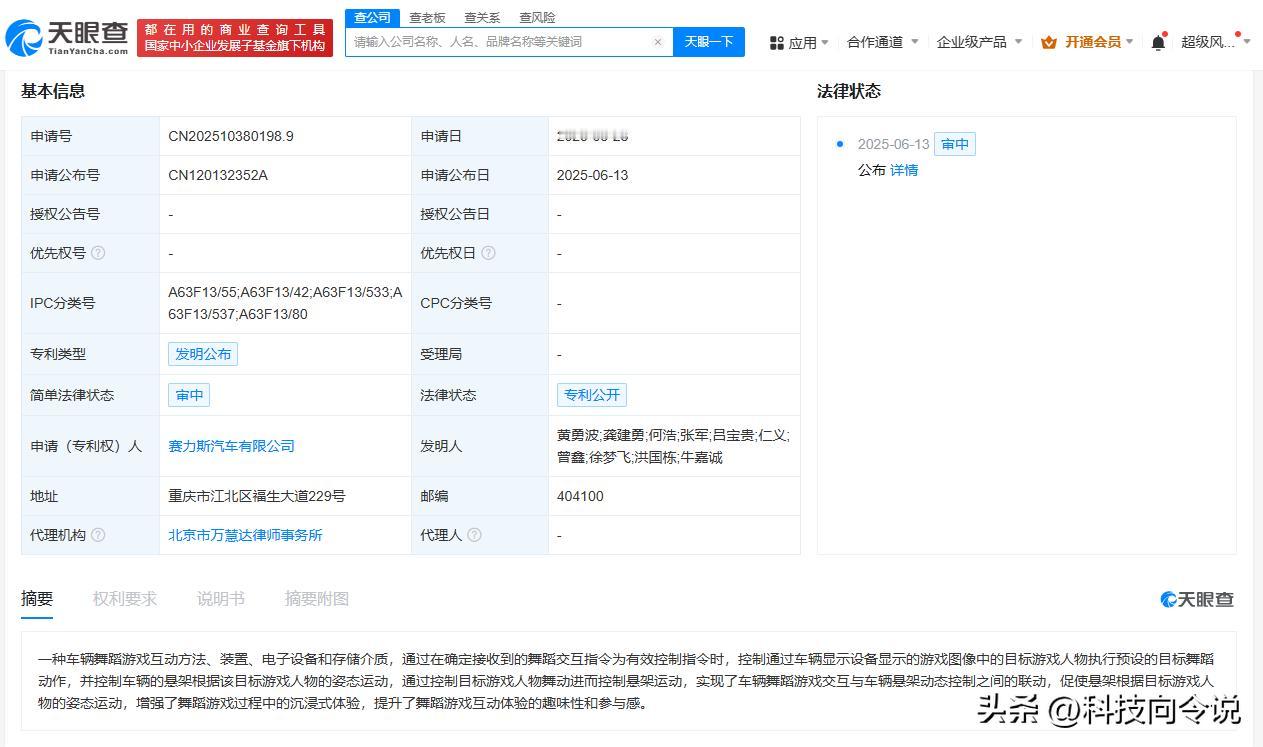Click the 审中 tag in 简单法律状态 row
This screenshot has width=1263, height=747.
click(x=189, y=395)
